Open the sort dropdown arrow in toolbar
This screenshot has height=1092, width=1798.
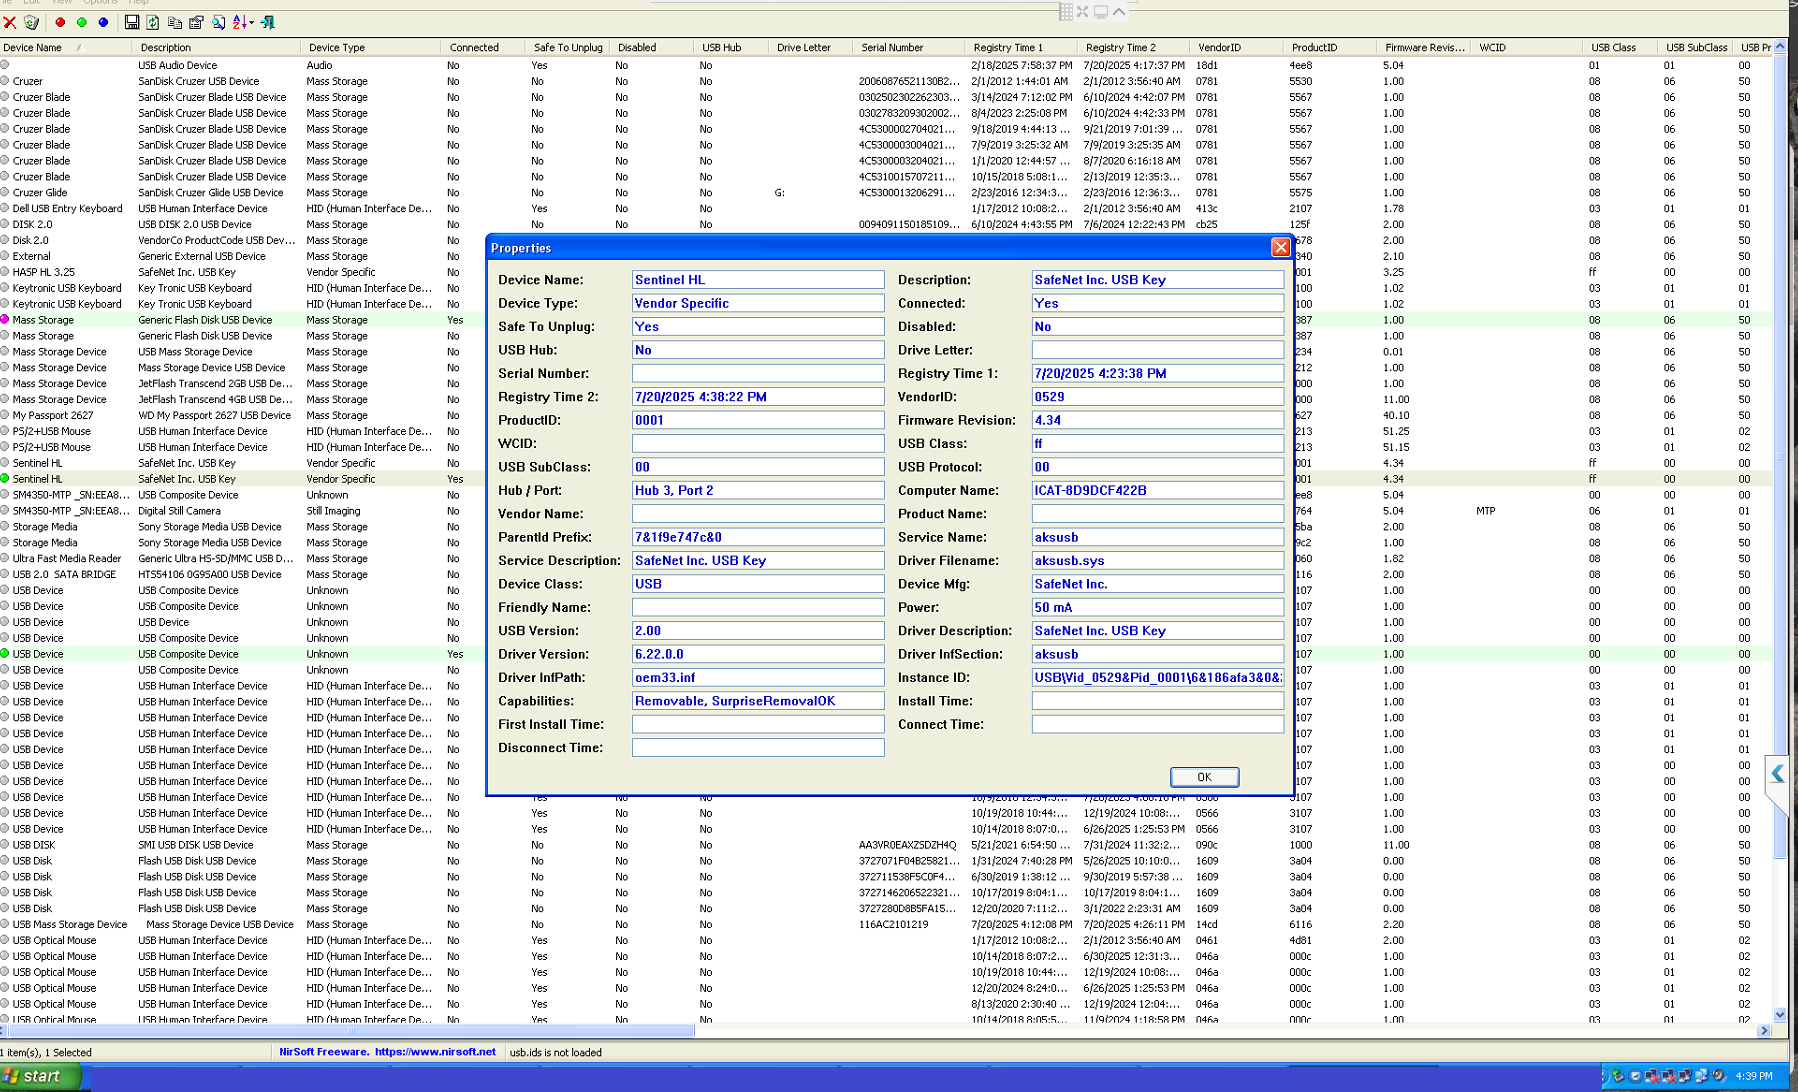coord(252,22)
